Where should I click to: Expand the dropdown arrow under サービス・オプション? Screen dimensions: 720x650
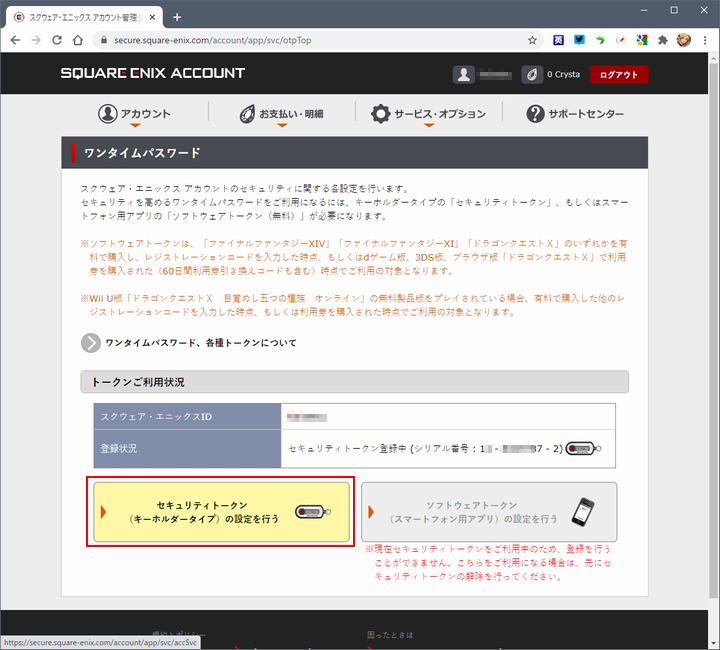click(x=429, y=125)
